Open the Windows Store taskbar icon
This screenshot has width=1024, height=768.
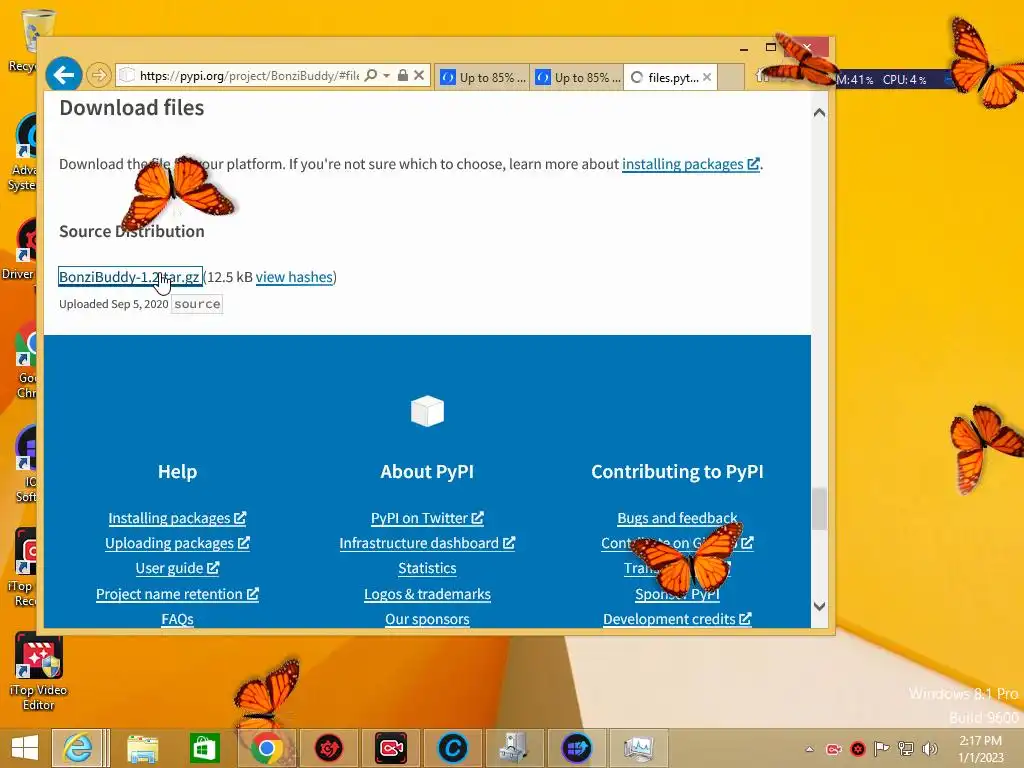(203, 748)
